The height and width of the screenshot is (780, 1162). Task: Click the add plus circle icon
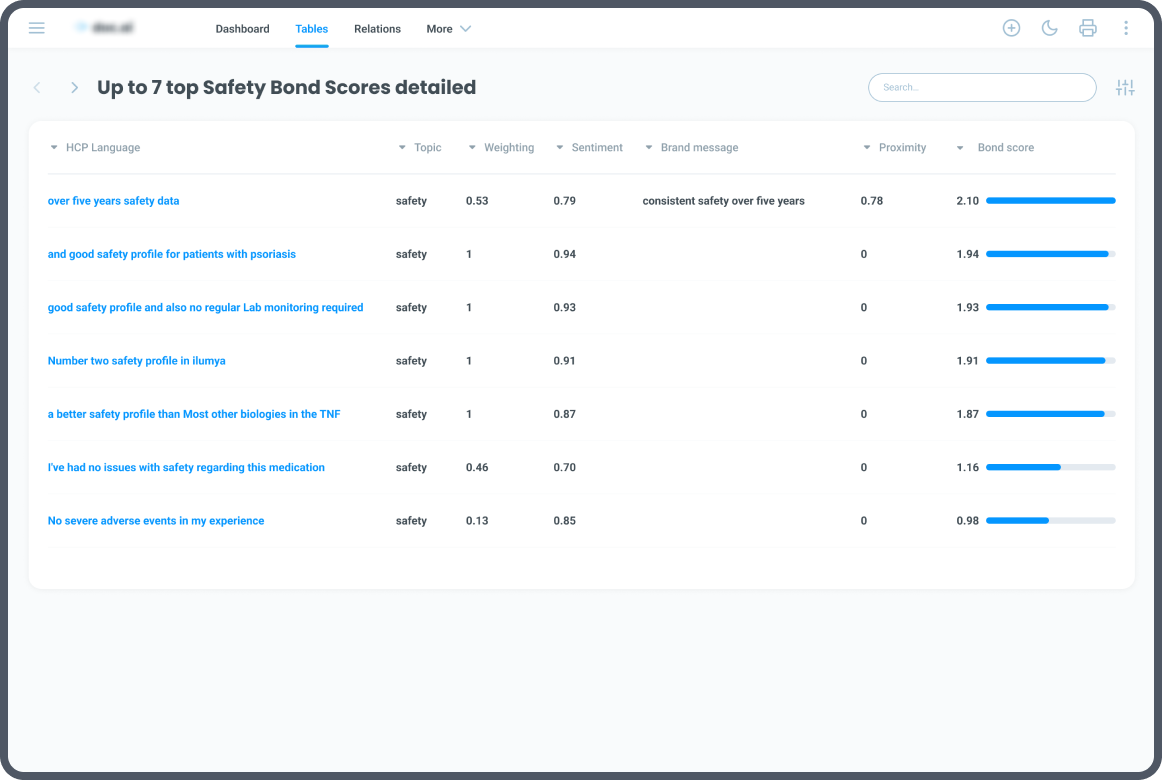point(1011,28)
